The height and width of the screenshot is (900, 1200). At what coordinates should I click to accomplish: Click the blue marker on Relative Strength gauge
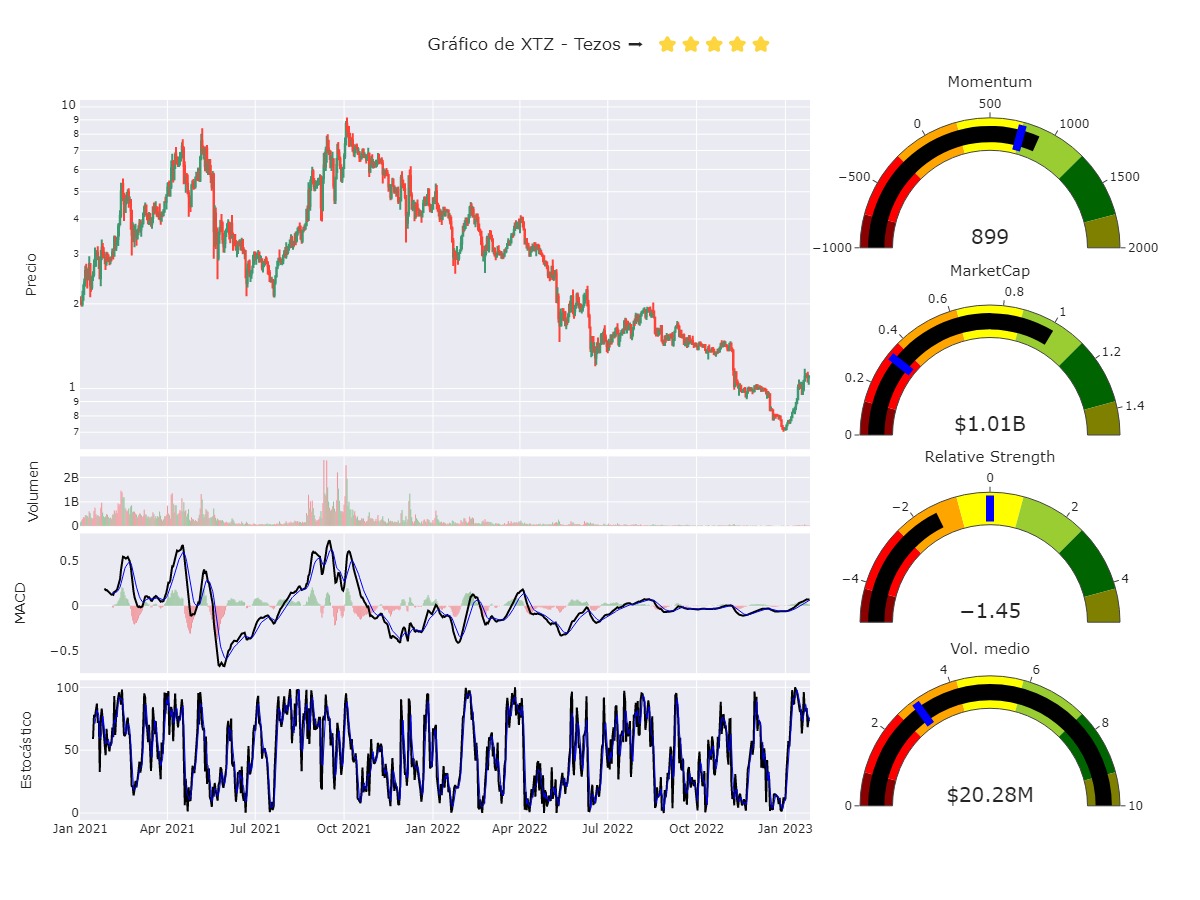click(990, 508)
